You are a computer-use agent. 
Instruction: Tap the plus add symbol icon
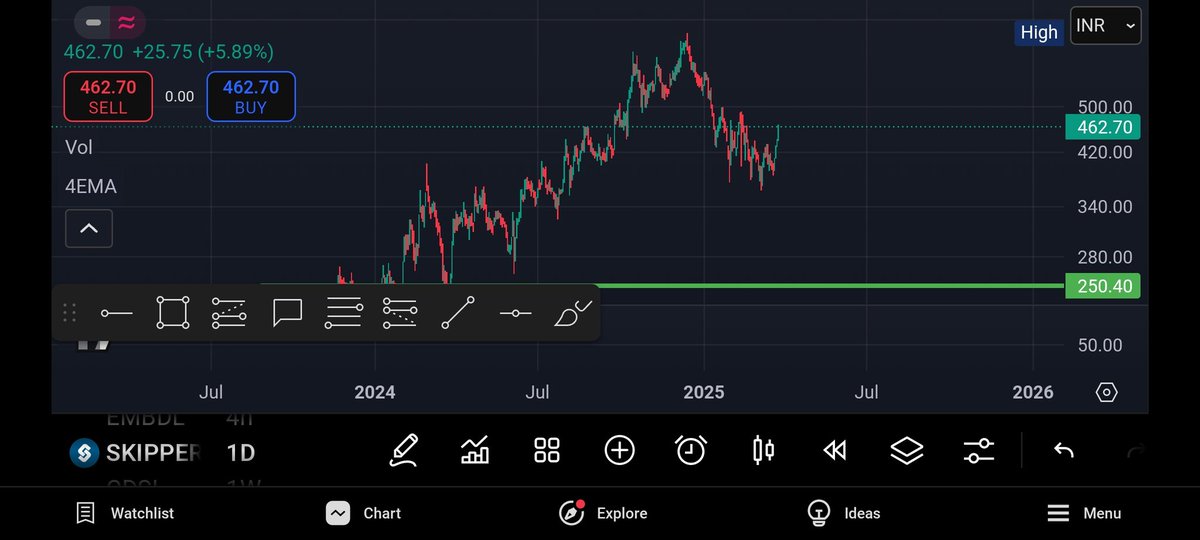coord(620,451)
